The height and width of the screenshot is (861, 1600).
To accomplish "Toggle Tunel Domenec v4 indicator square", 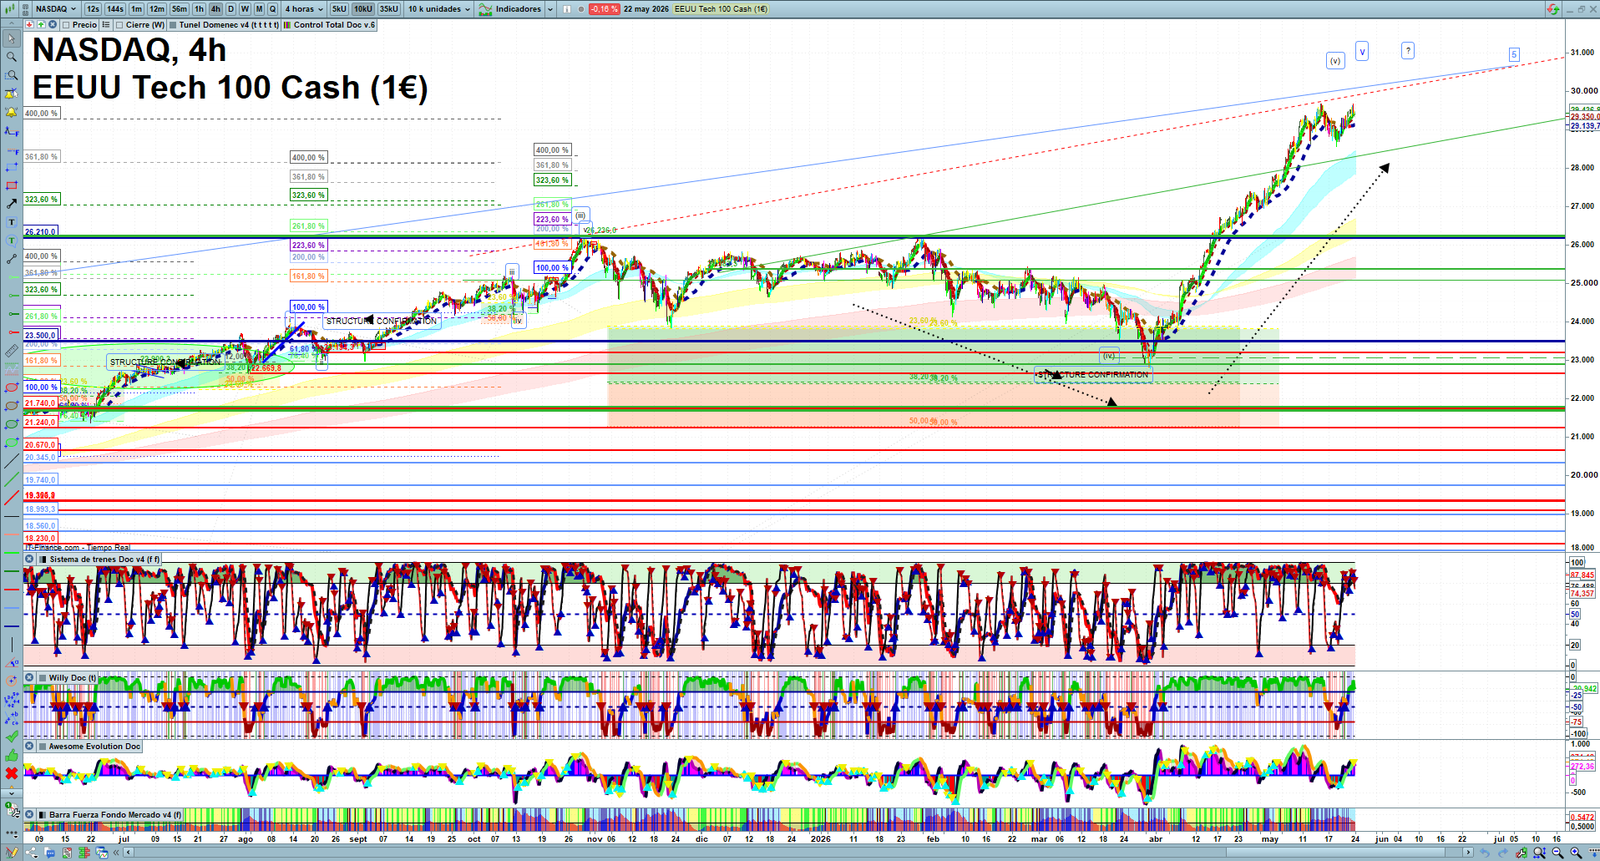I will click(173, 25).
